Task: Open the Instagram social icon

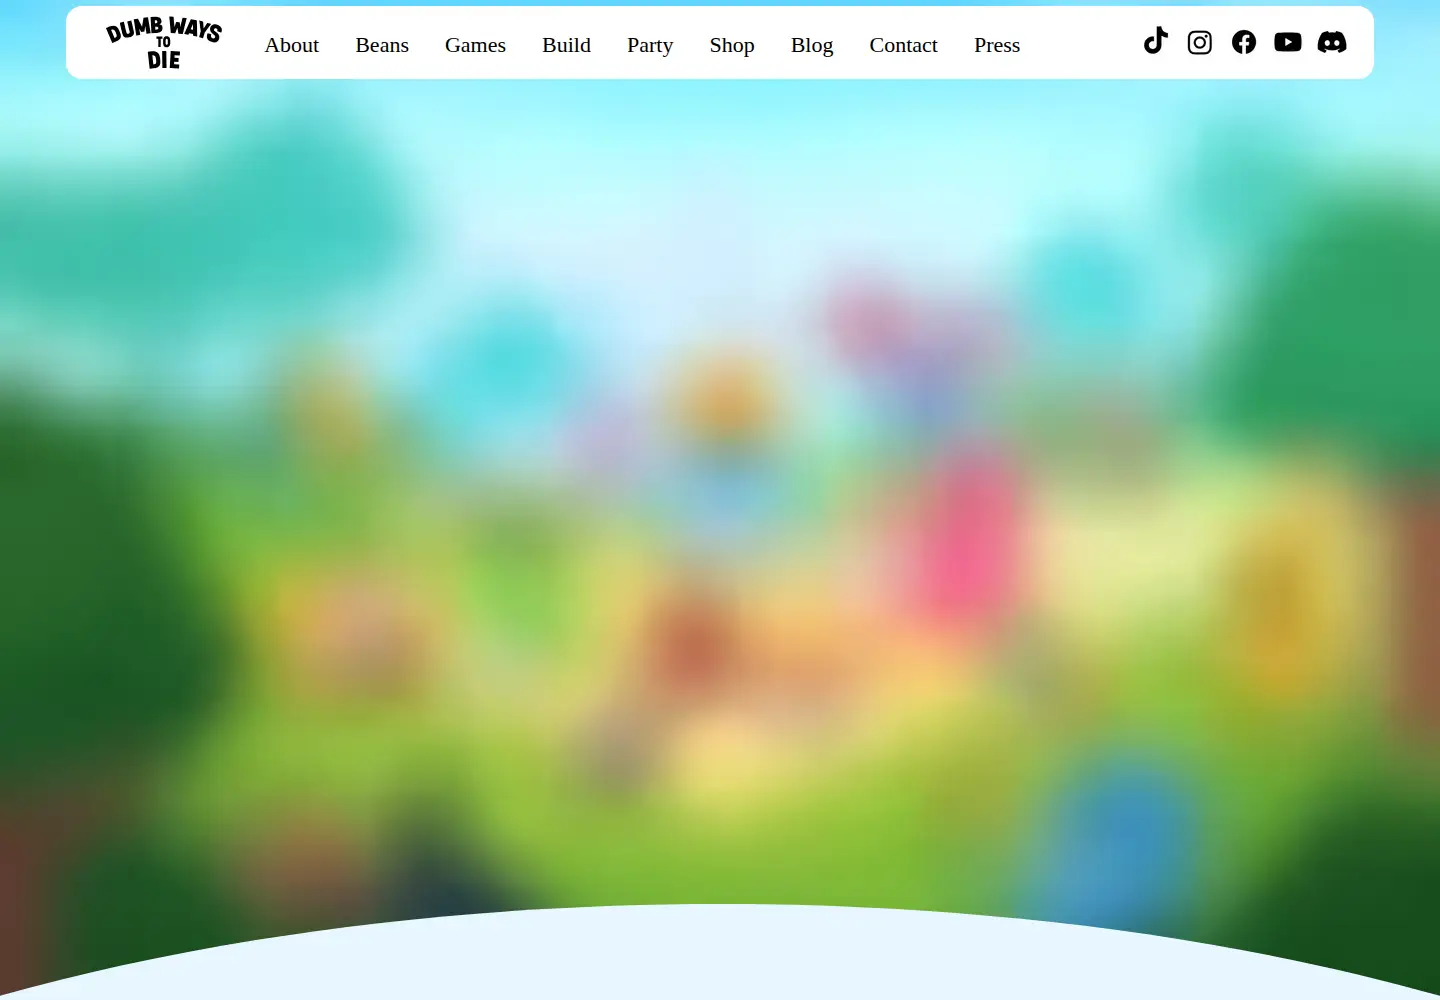Action: point(1200,42)
